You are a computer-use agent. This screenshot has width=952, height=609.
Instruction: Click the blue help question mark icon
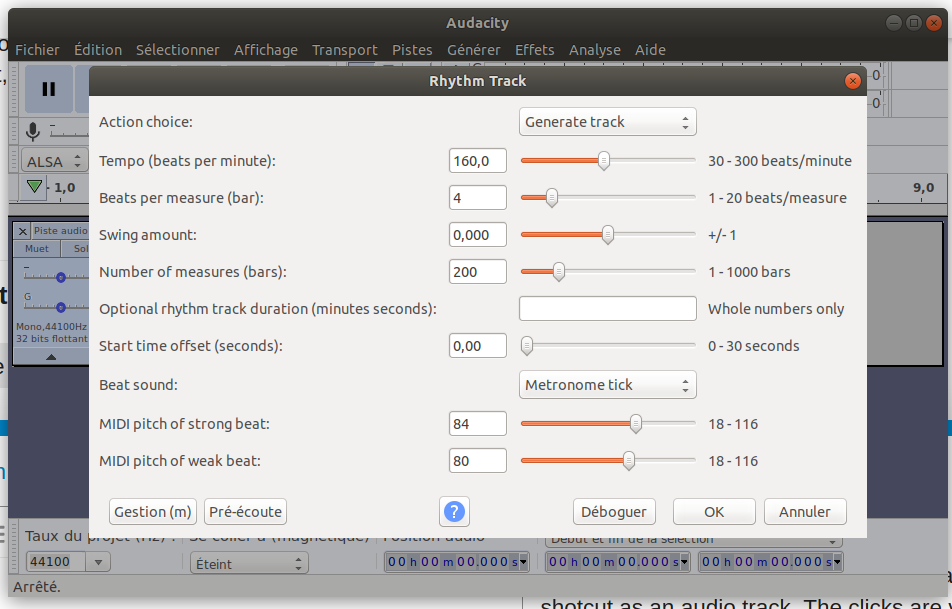(454, 512)
